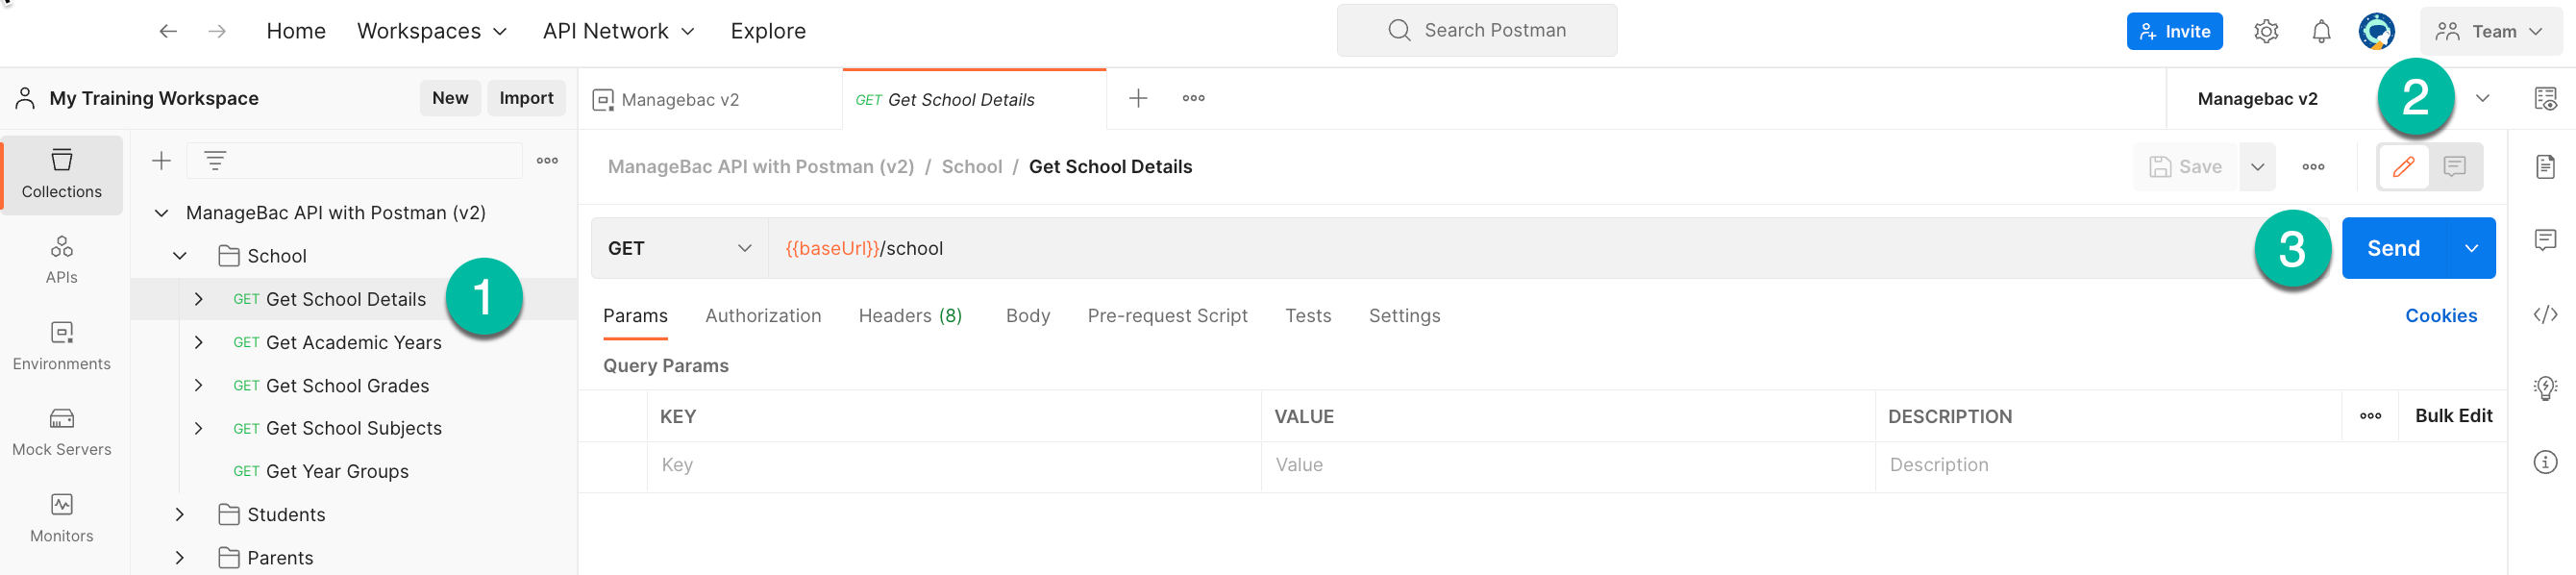Open the Mock Servers sidebar section
Image resolution: width=2576 pixels, height=575 pixels.
[x=62, y=432]
